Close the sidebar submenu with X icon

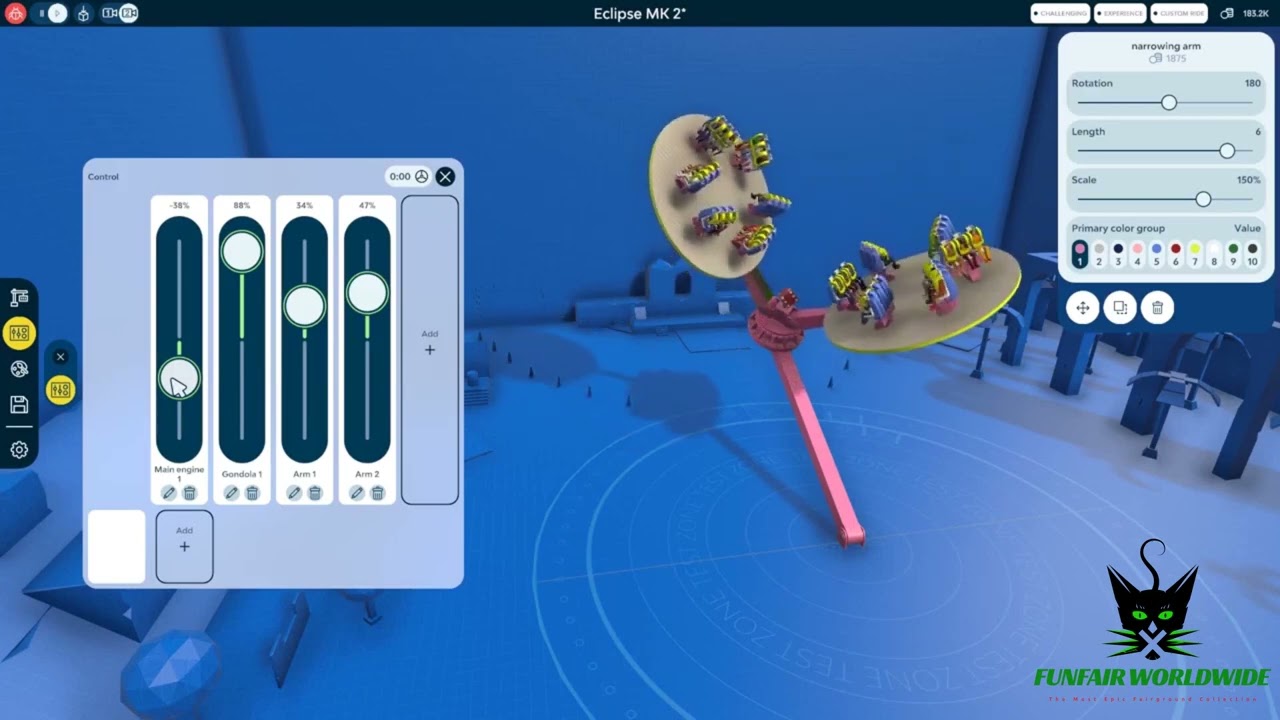pos(60,357)
